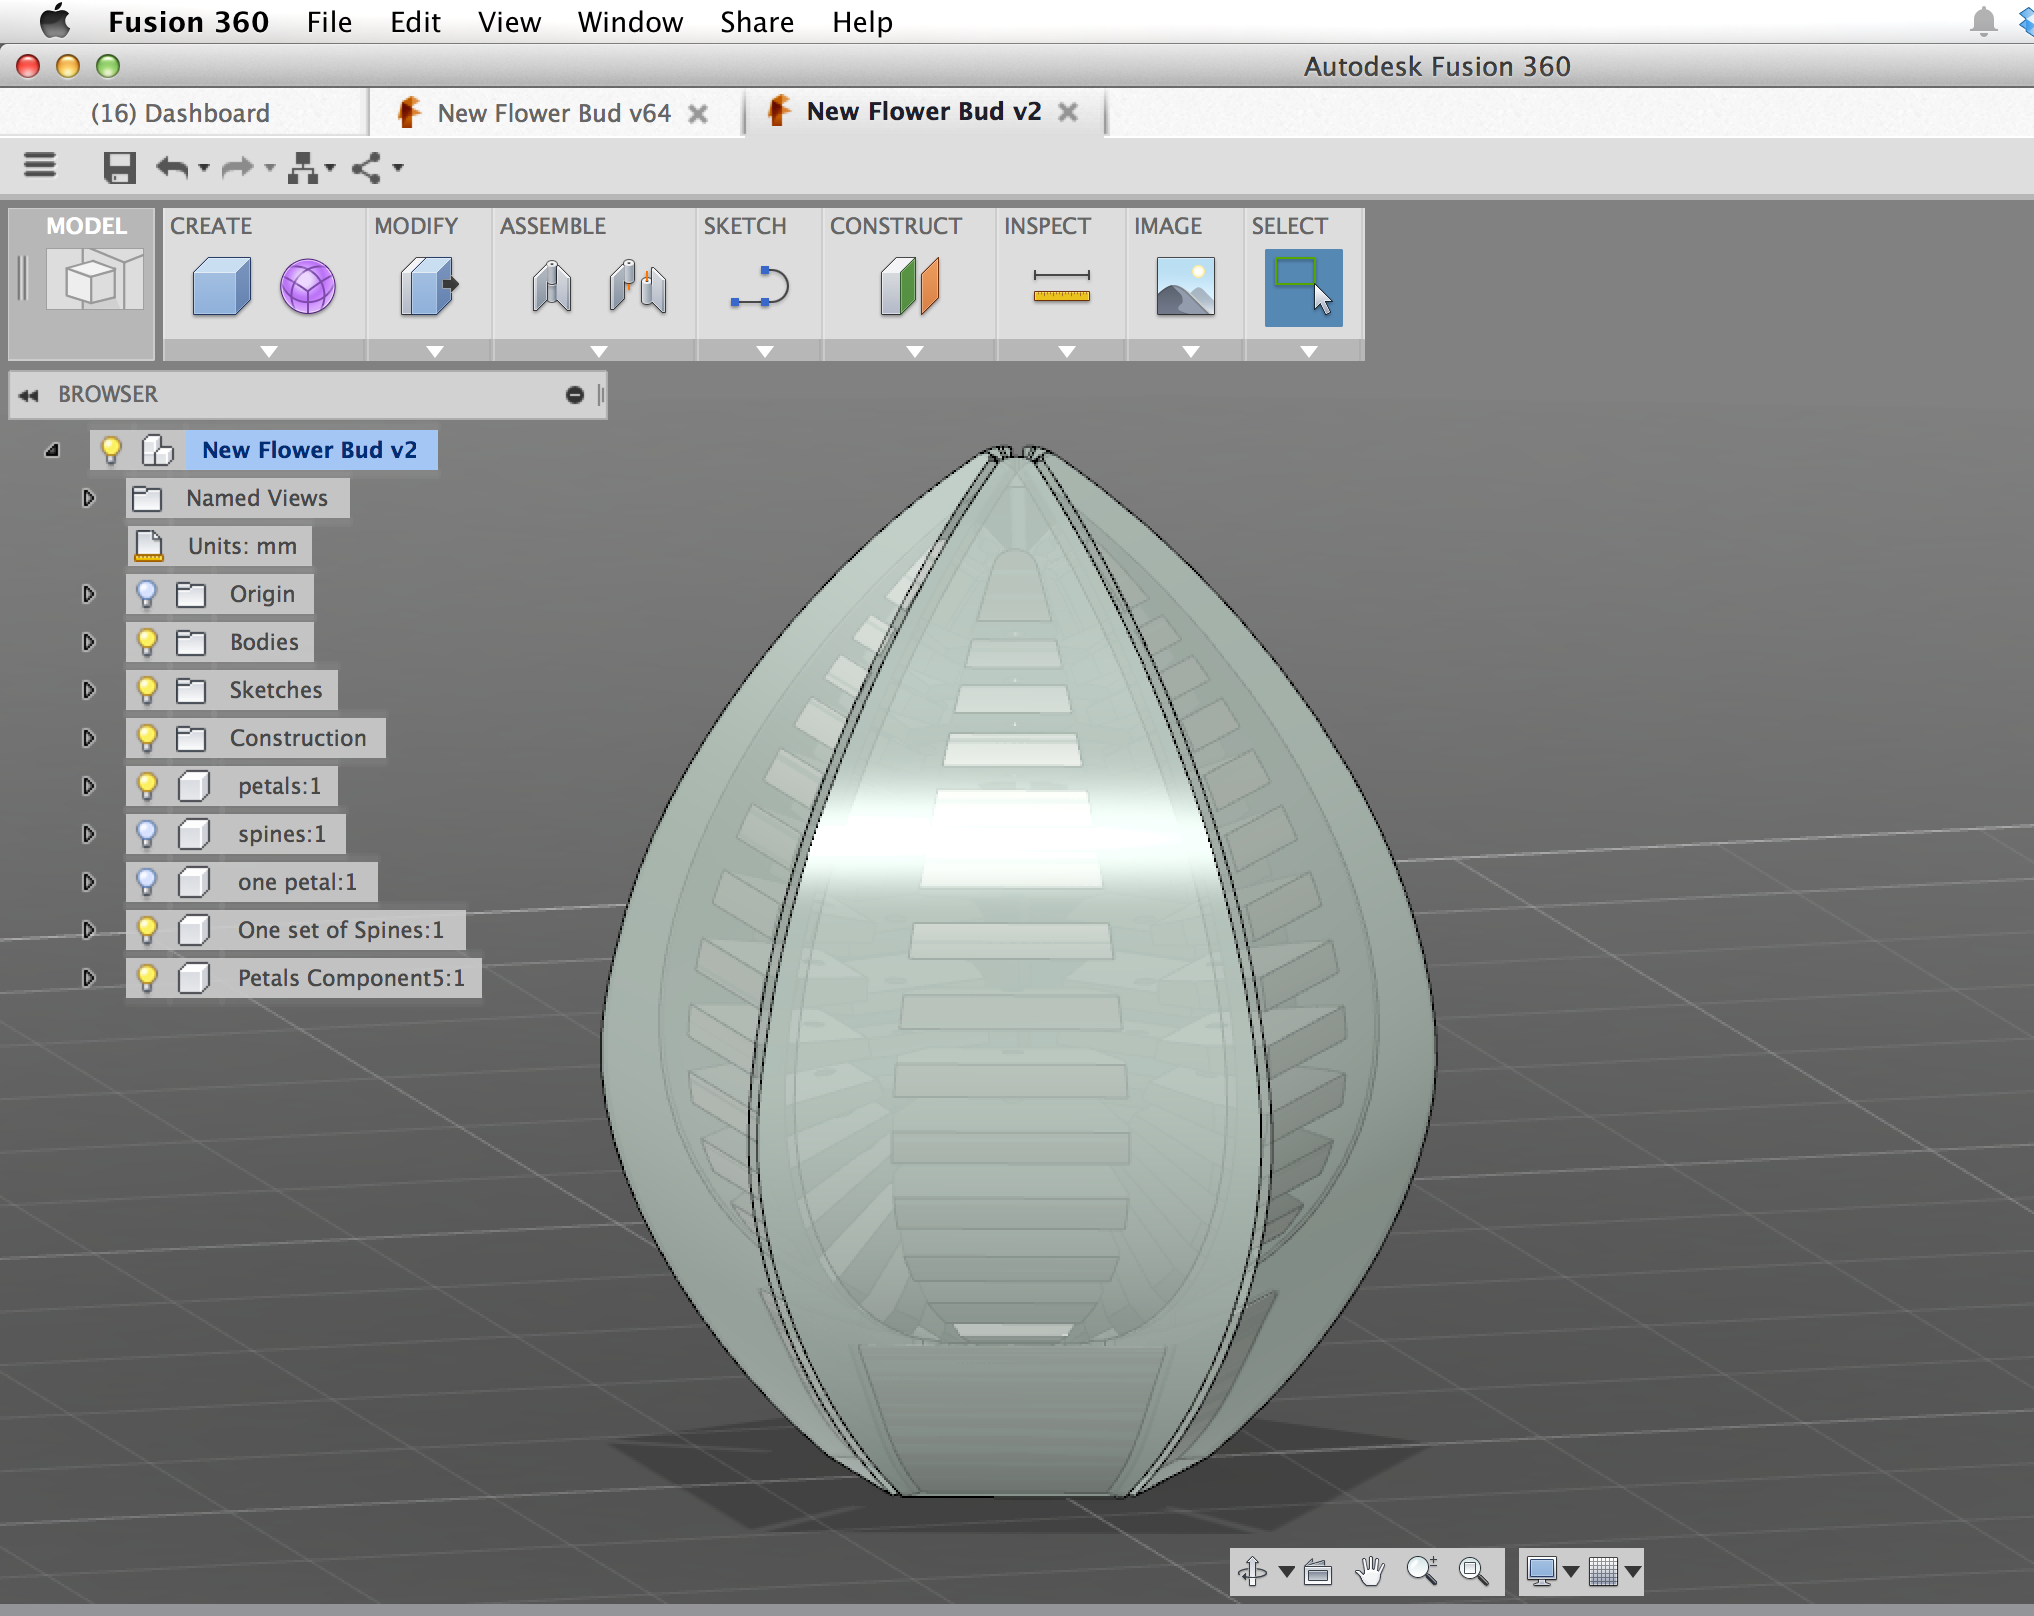Select the purple Create Form sphere icon
The height and width of the screenshot is (1616, 2034).
pos(307,287)
